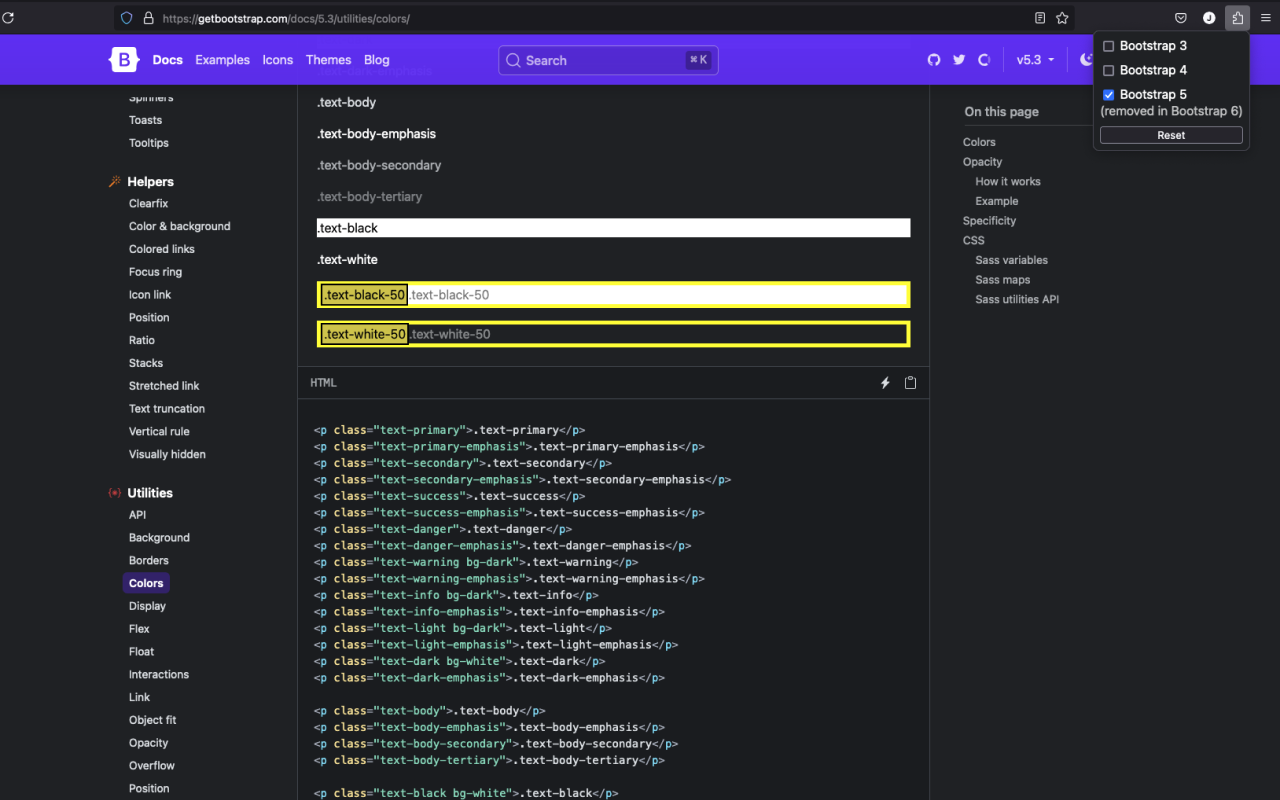Open the Pocket save icon
Image resolution: width=1280 pixels, height=800 pixels.
coord(1181,18)
